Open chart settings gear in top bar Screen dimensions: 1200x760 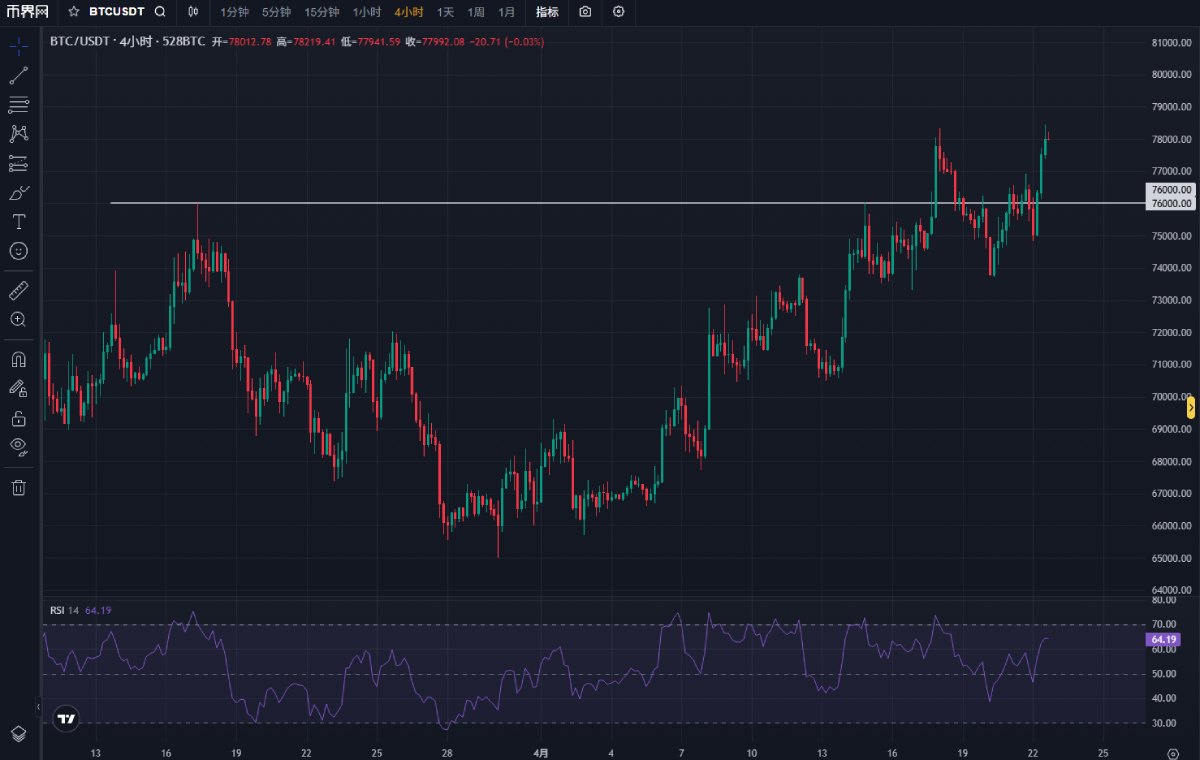(x=619, y=12)
